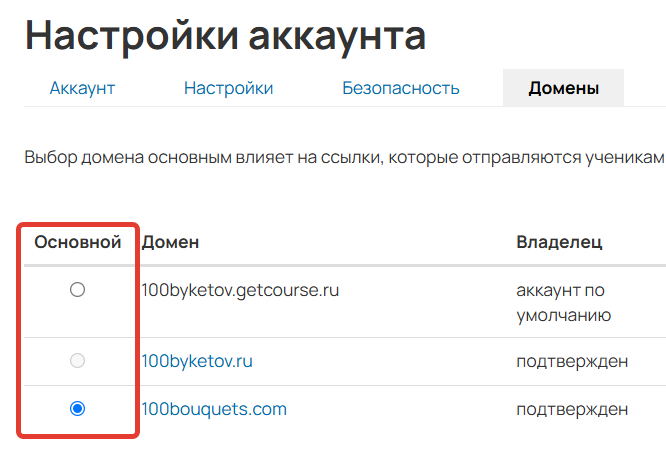The height and width of the screenshot is (473, 666).
Task: Click the Домен column header
Action: point(170,242)
